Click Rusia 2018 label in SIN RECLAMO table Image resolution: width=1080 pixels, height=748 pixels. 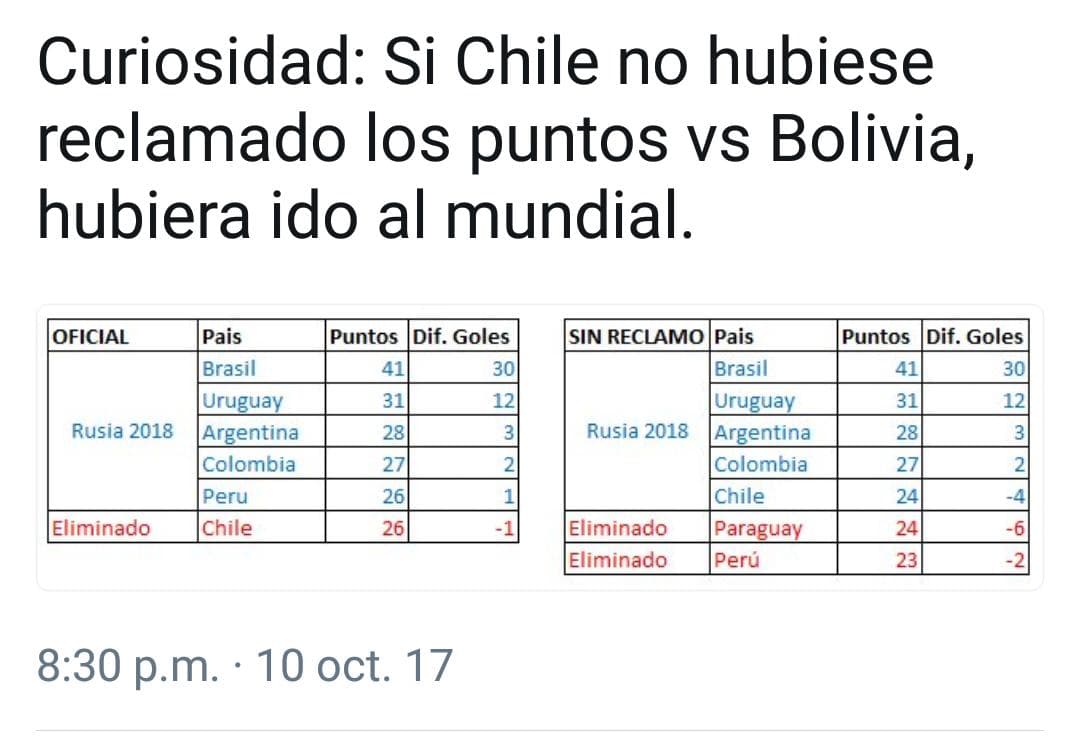tap(637, 432)
